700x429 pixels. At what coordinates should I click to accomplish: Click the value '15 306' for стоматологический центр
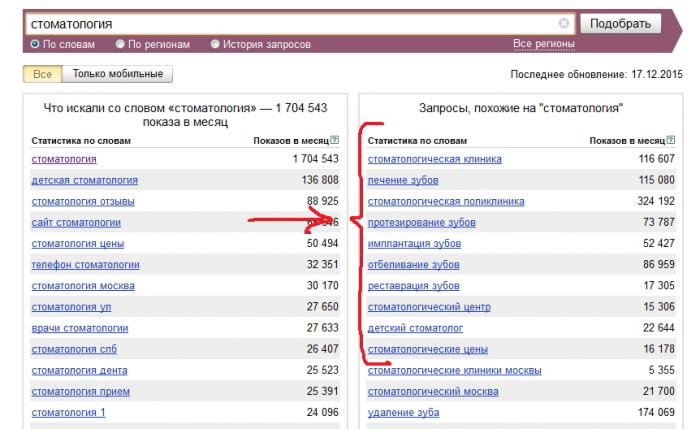658,307
